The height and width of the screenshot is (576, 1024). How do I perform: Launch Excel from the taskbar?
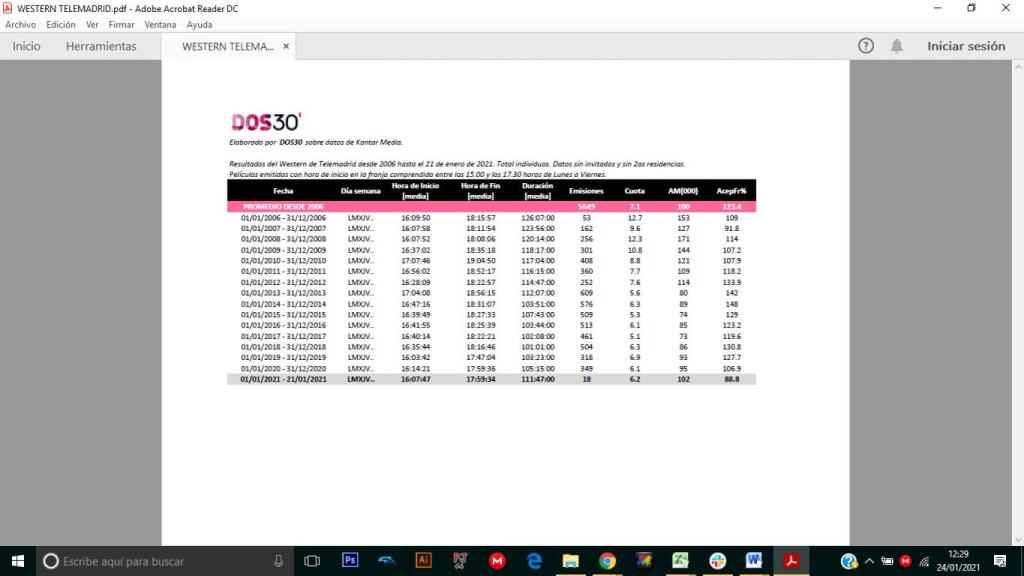click(680, 560)
